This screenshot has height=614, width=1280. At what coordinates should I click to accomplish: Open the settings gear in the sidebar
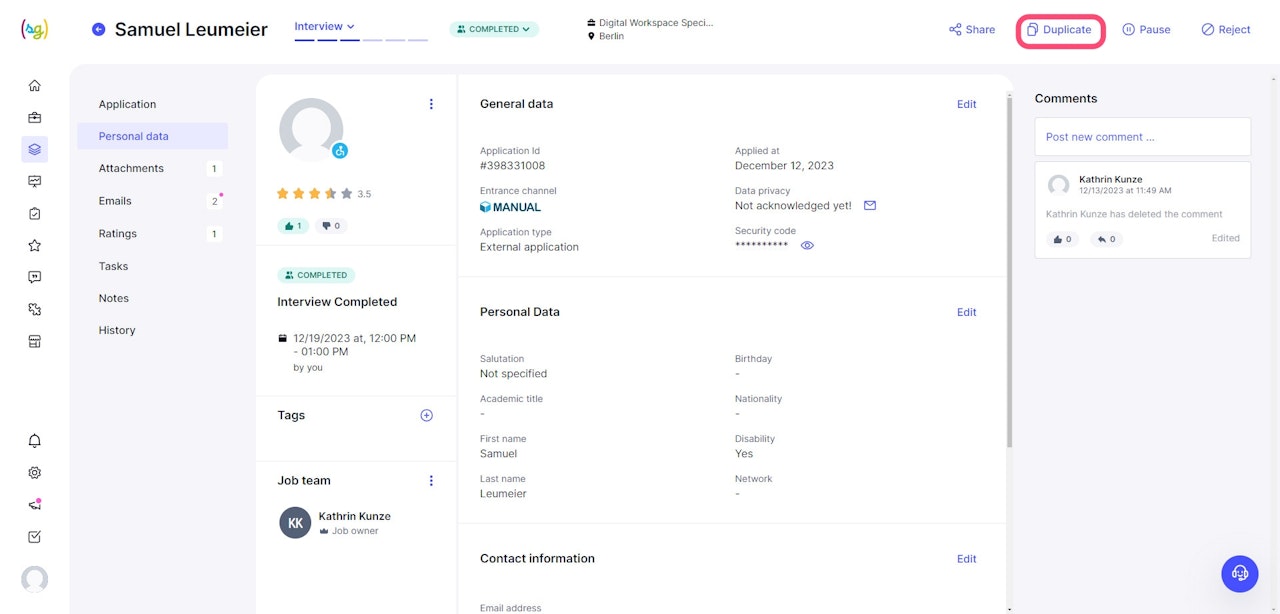pyautogui.click(x=35, y=473)
